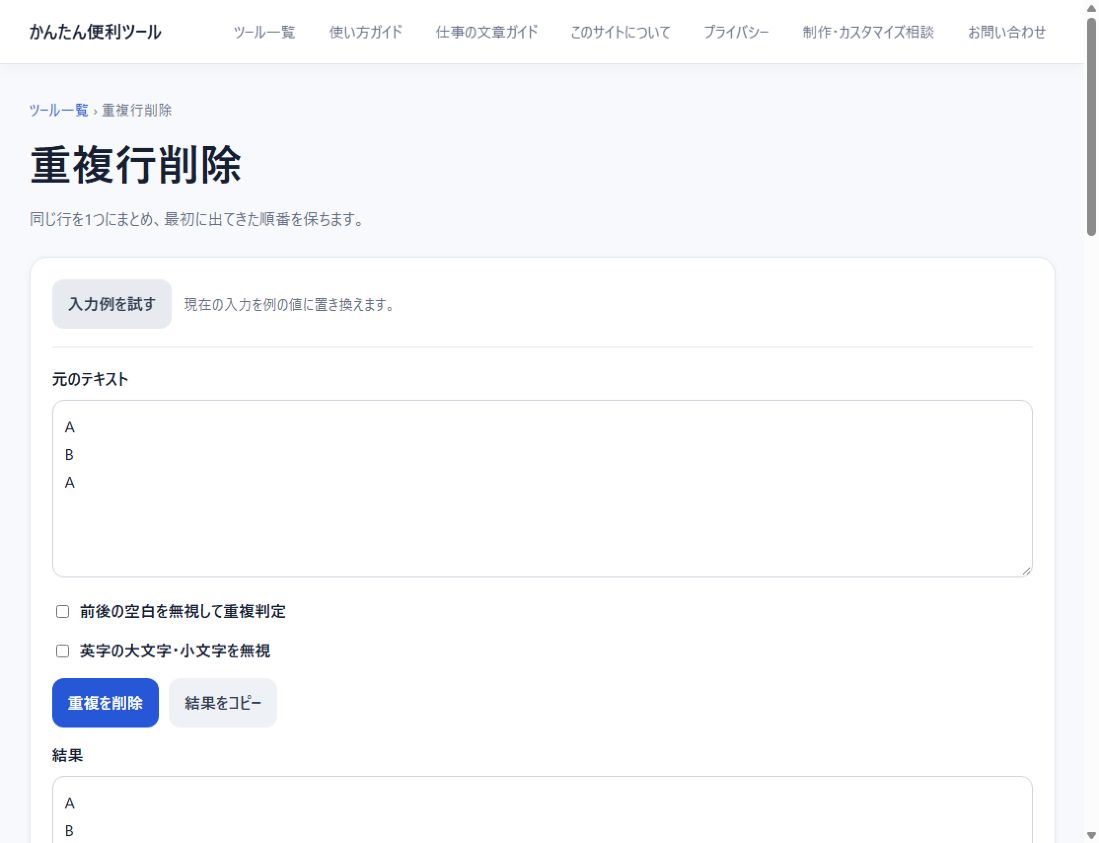Click the scrollbar down arrow
Image resolution: width=1099 pixels, height=843 pixels.
click(x=1091, y=835)
